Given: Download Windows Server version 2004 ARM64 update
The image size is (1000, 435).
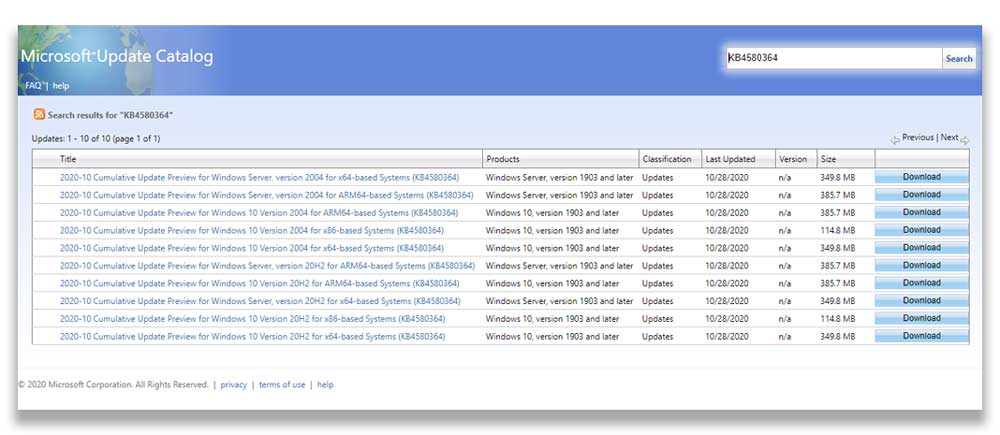Looking at the screenshot, I should 922,195.
